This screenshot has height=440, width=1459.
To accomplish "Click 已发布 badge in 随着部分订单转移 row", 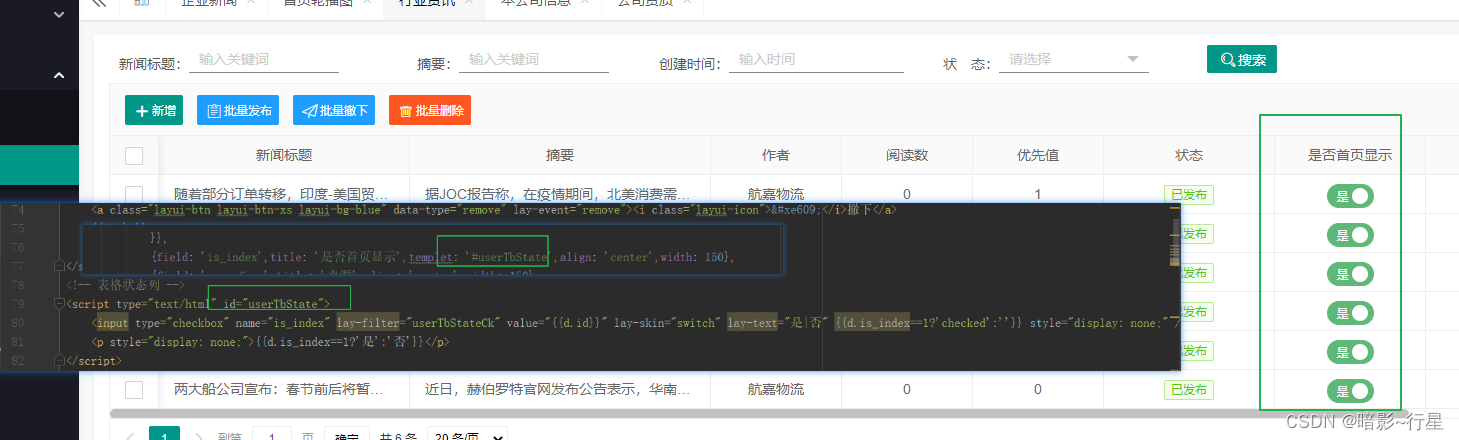I will tap(1189, 194).
